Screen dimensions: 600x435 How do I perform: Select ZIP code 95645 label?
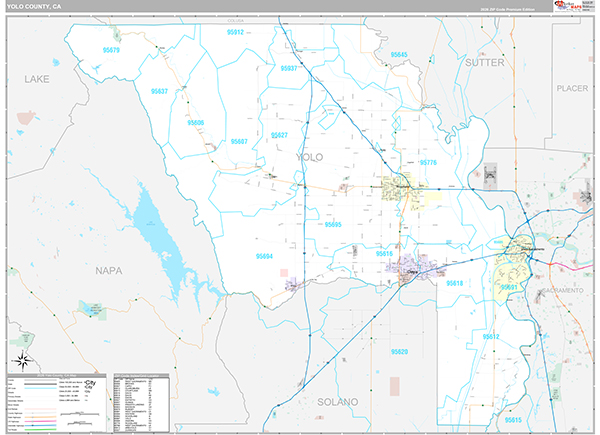point(399,54)
